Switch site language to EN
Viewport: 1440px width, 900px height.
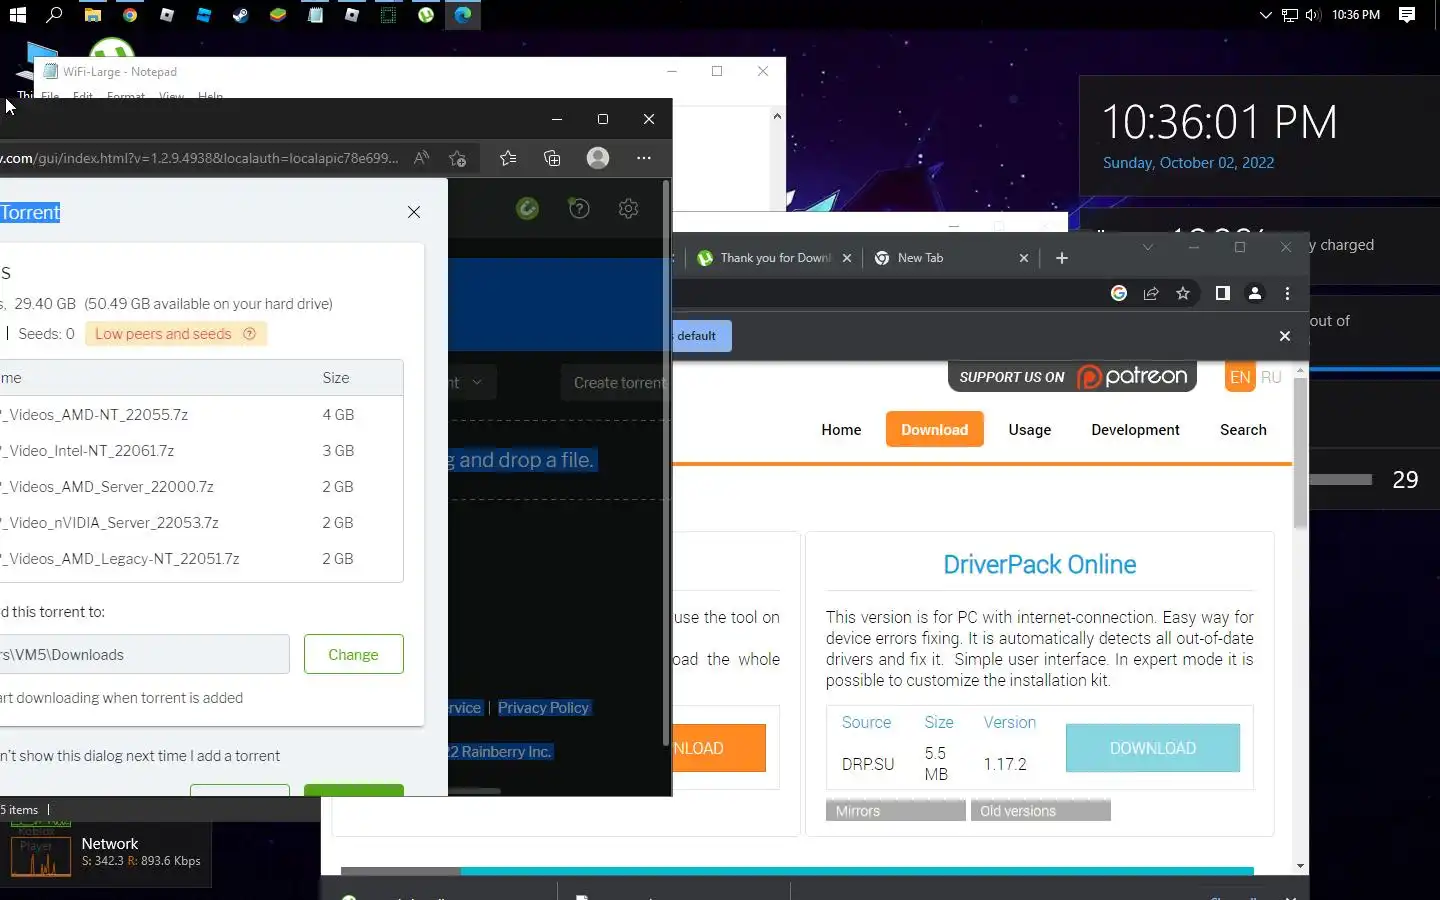1240,377
